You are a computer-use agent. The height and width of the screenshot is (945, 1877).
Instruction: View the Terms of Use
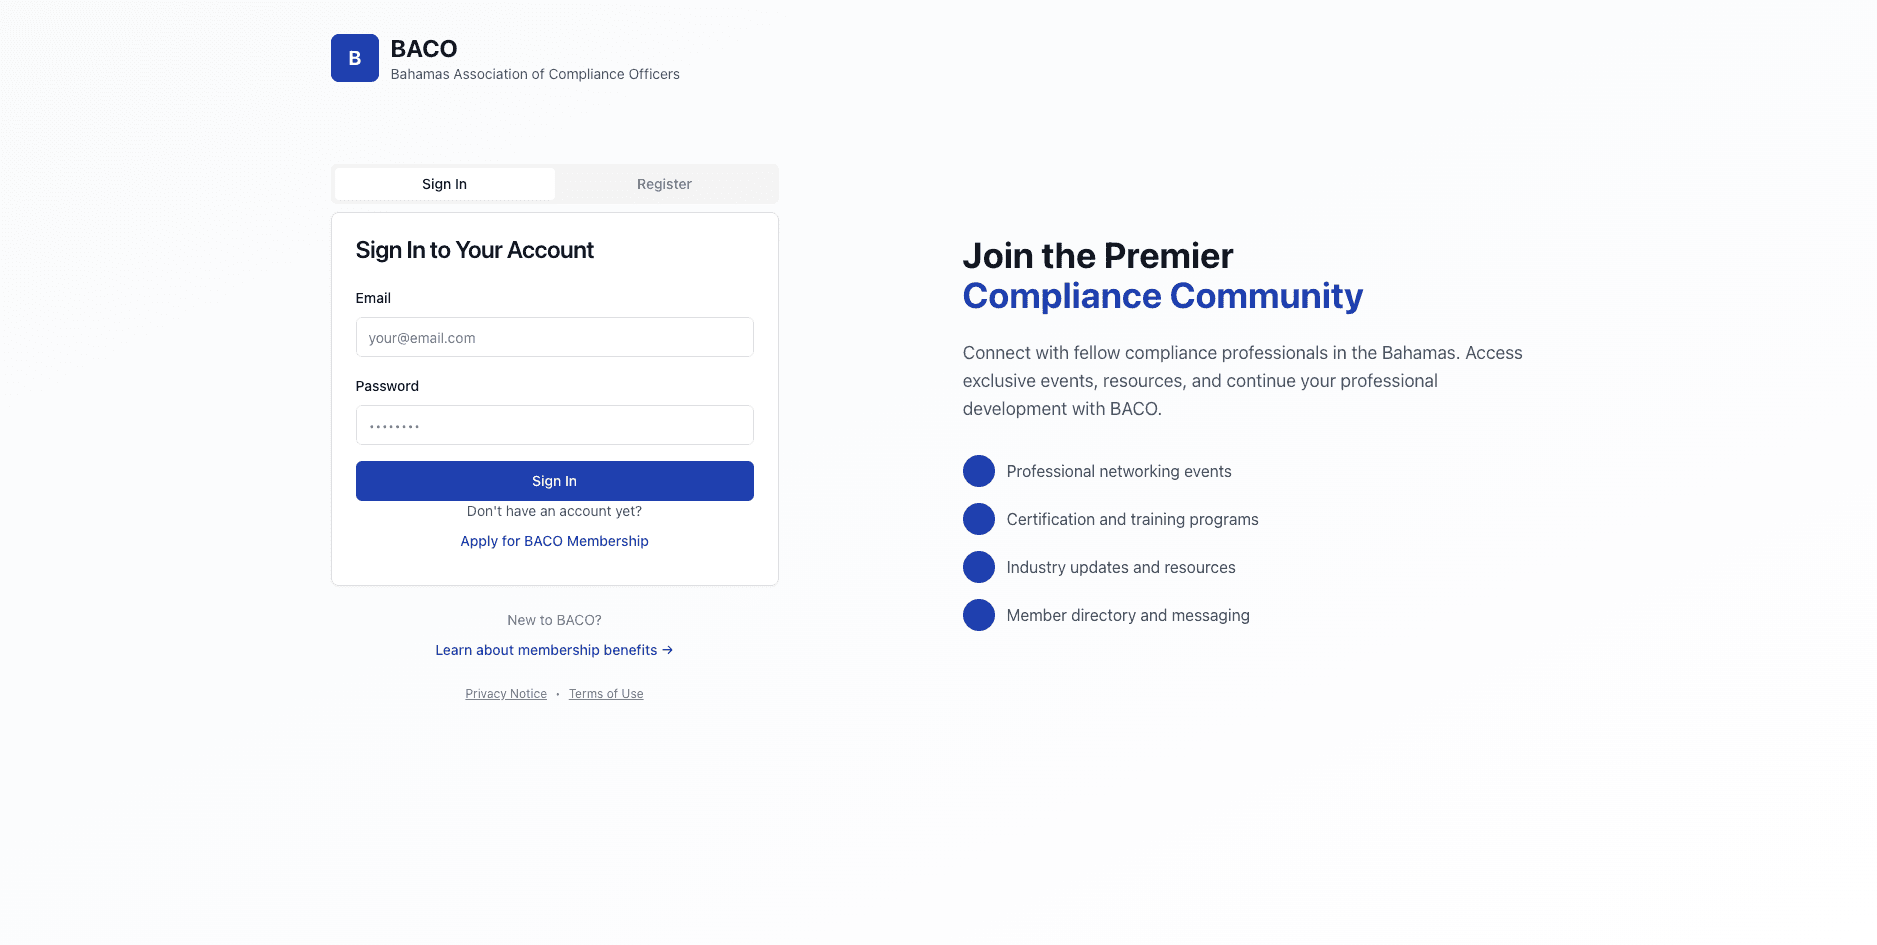tap(606, 693)
